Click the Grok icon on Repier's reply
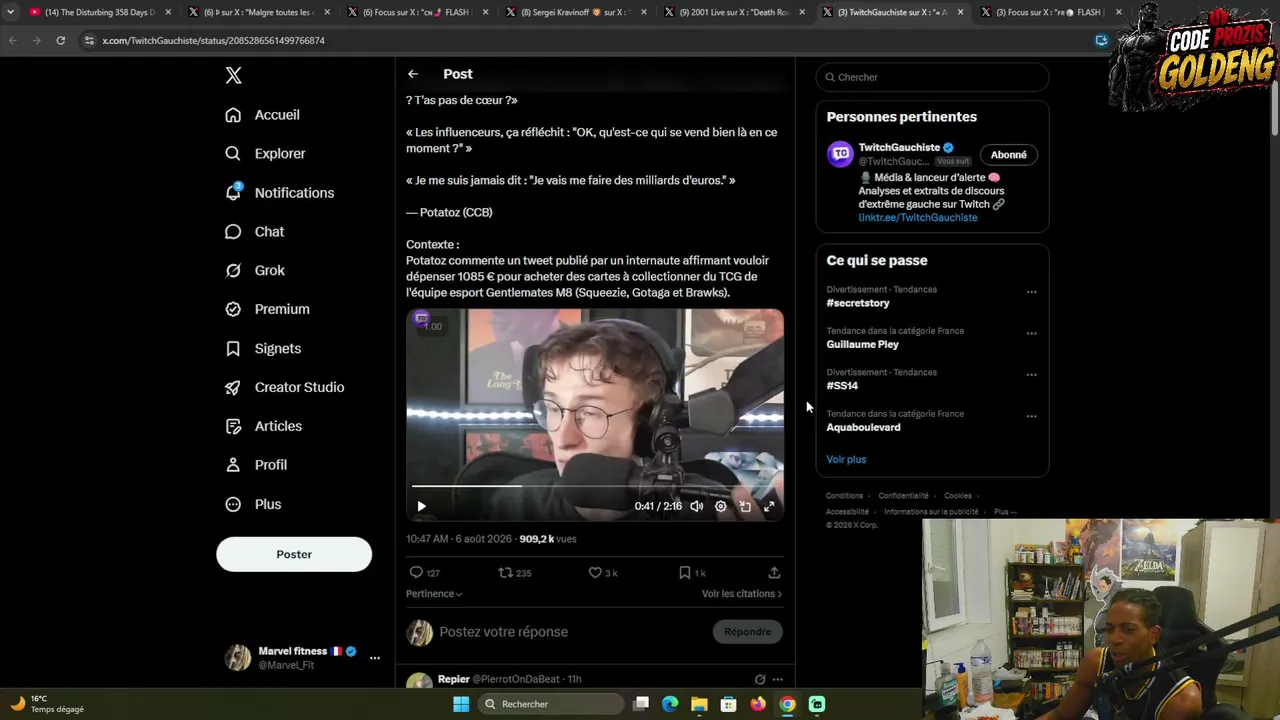This screenshot has height=720, width=1280. click(760, 680)
